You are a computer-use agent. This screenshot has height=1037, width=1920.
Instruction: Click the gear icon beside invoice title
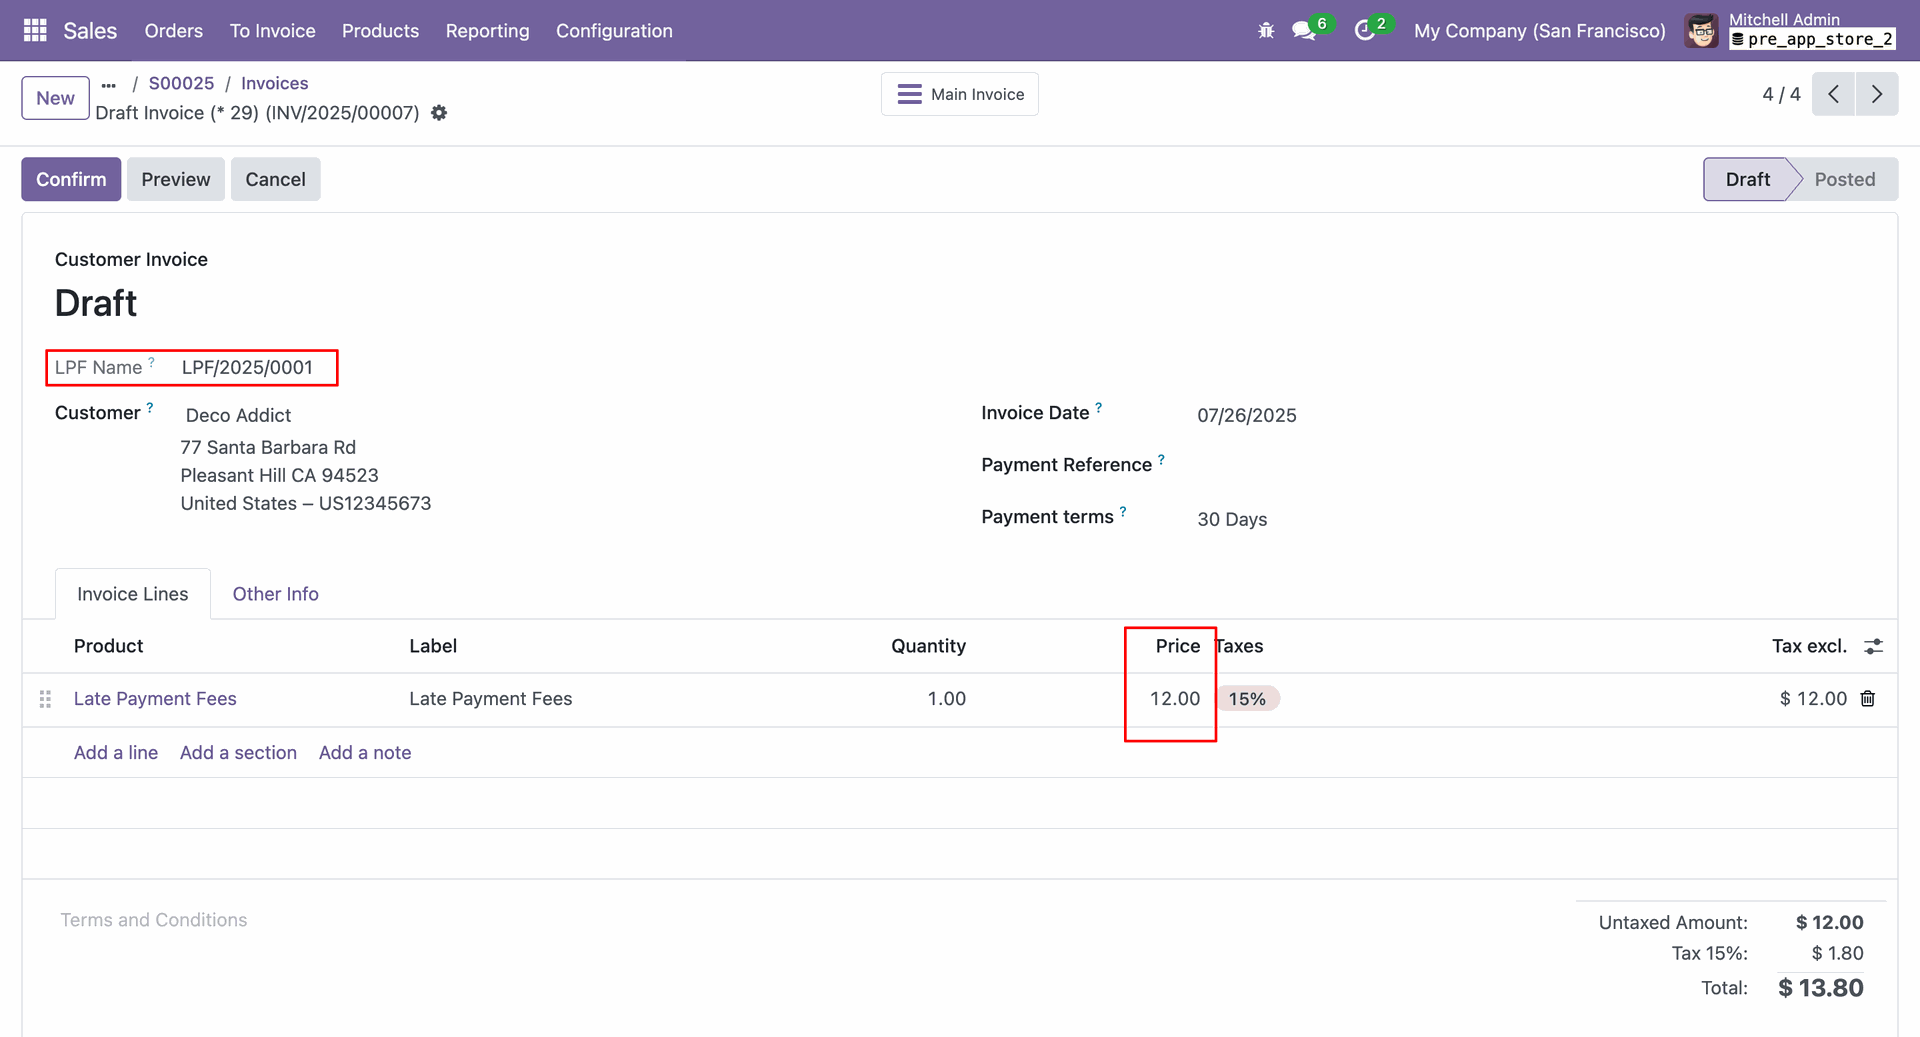(439, 113)
